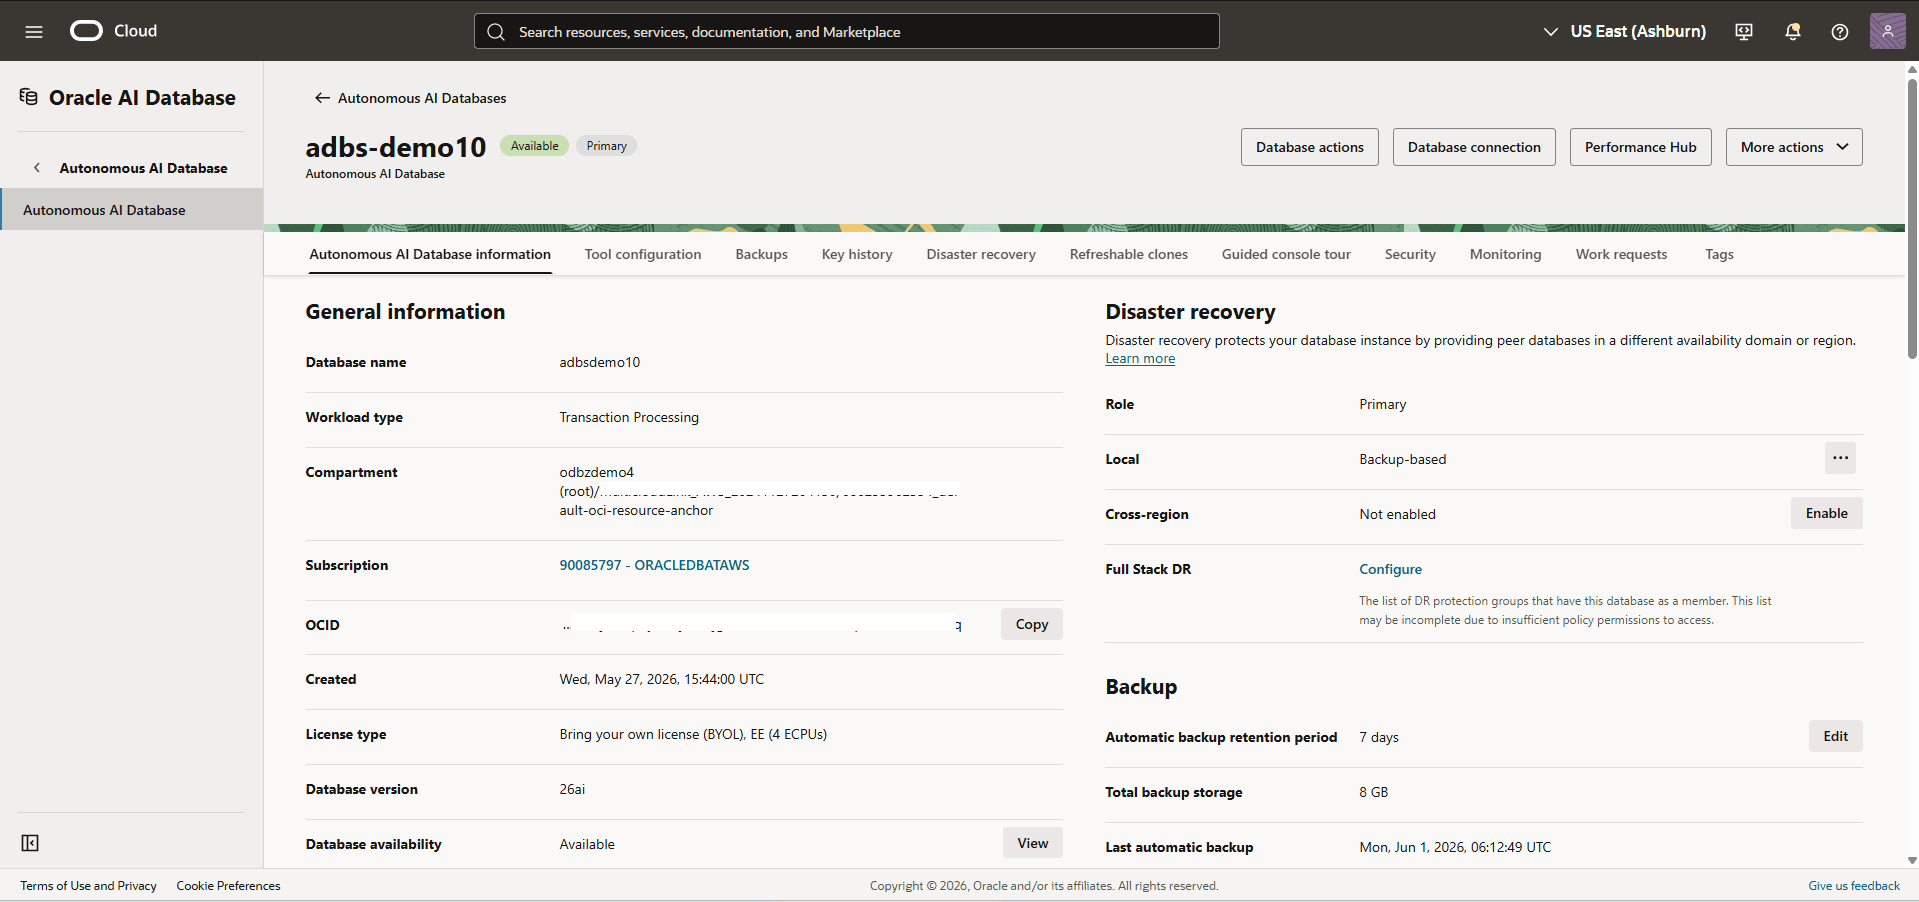The width and height of the screenshot is (1919, 902).
Task: Collapse the side panel icon
Action: [x=30, y=843]
